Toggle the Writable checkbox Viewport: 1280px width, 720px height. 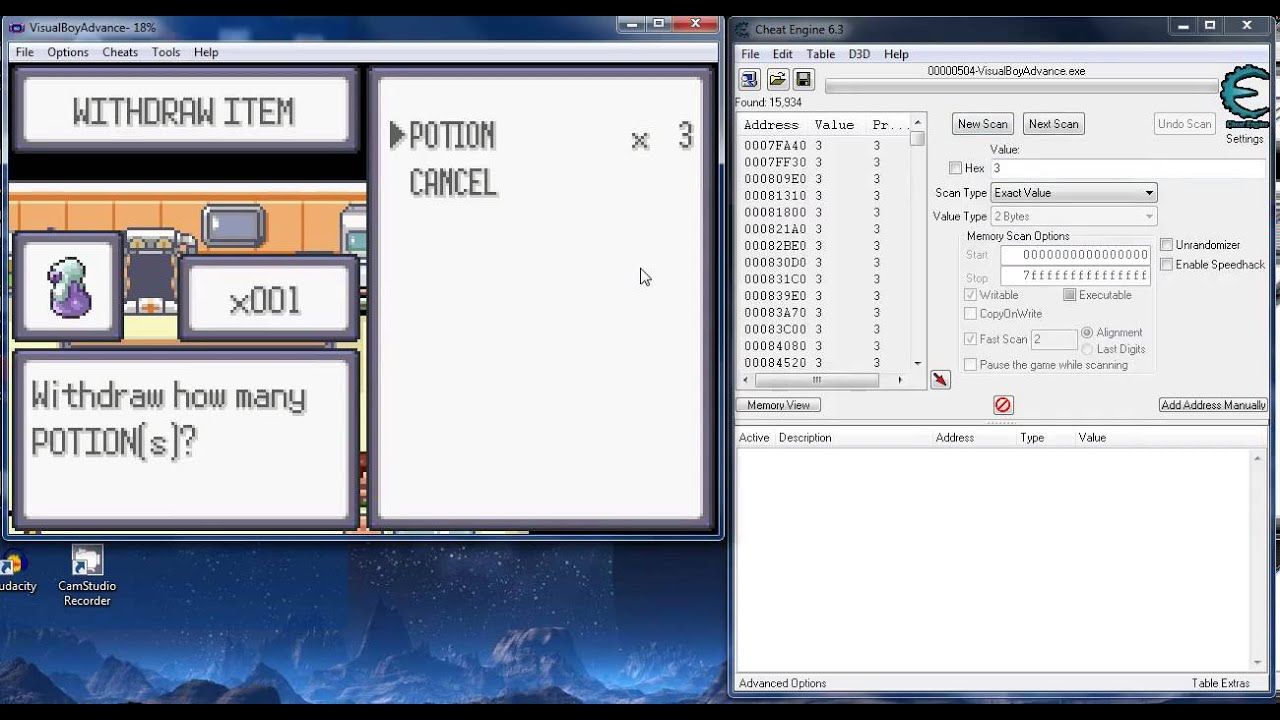pyautogui.click(x=970, y=295)
